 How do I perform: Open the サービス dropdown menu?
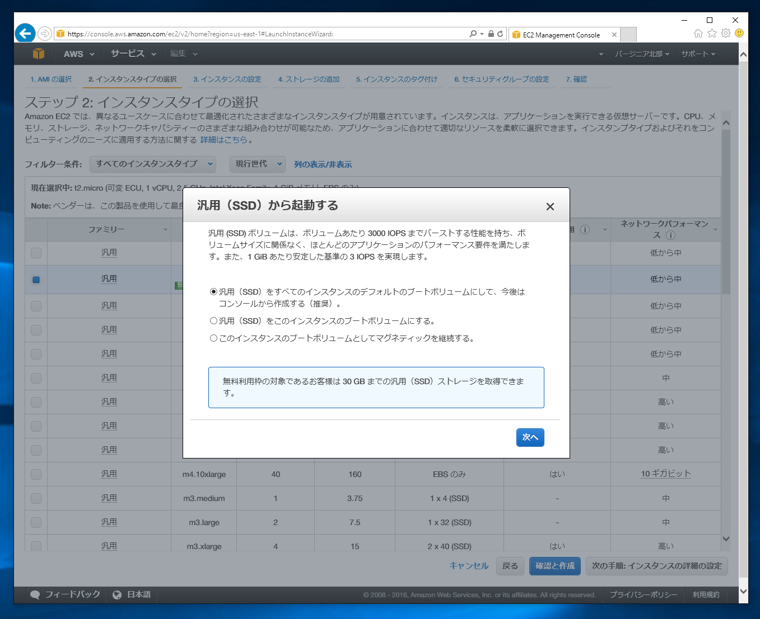click(133, 54)
